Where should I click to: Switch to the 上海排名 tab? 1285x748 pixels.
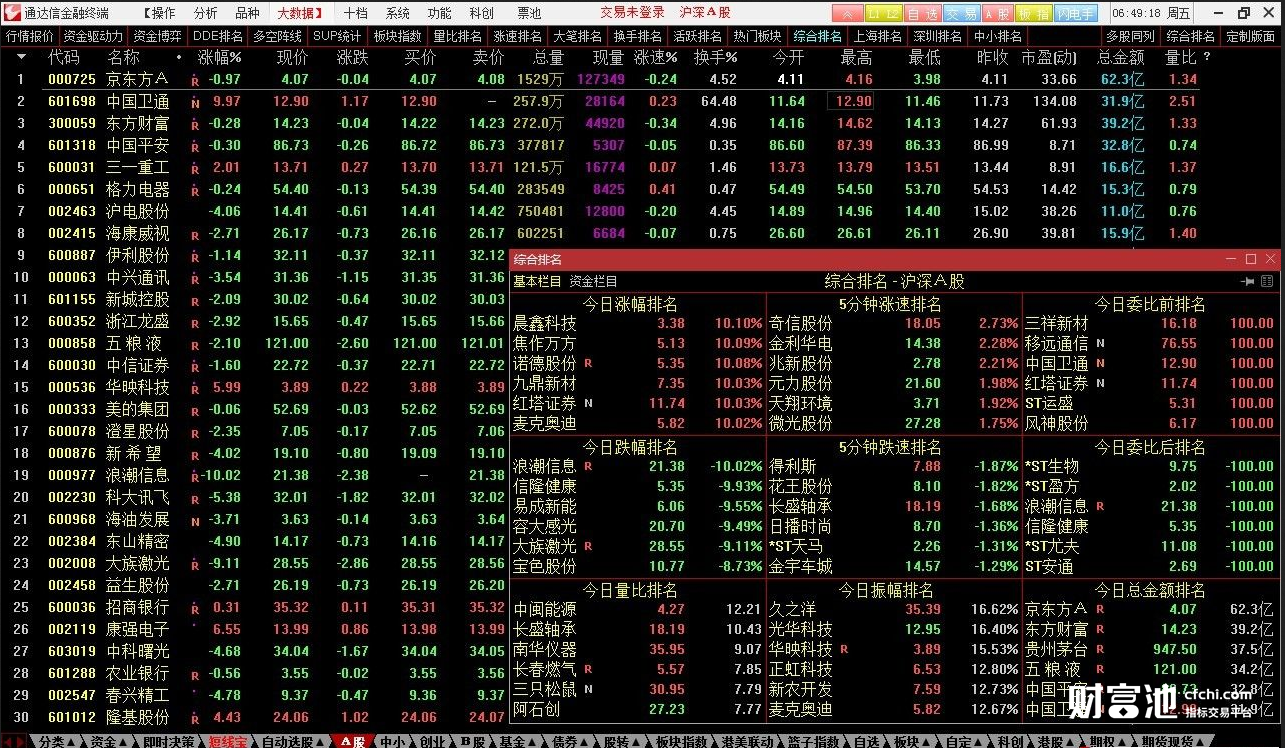click(x=878, y=36)
